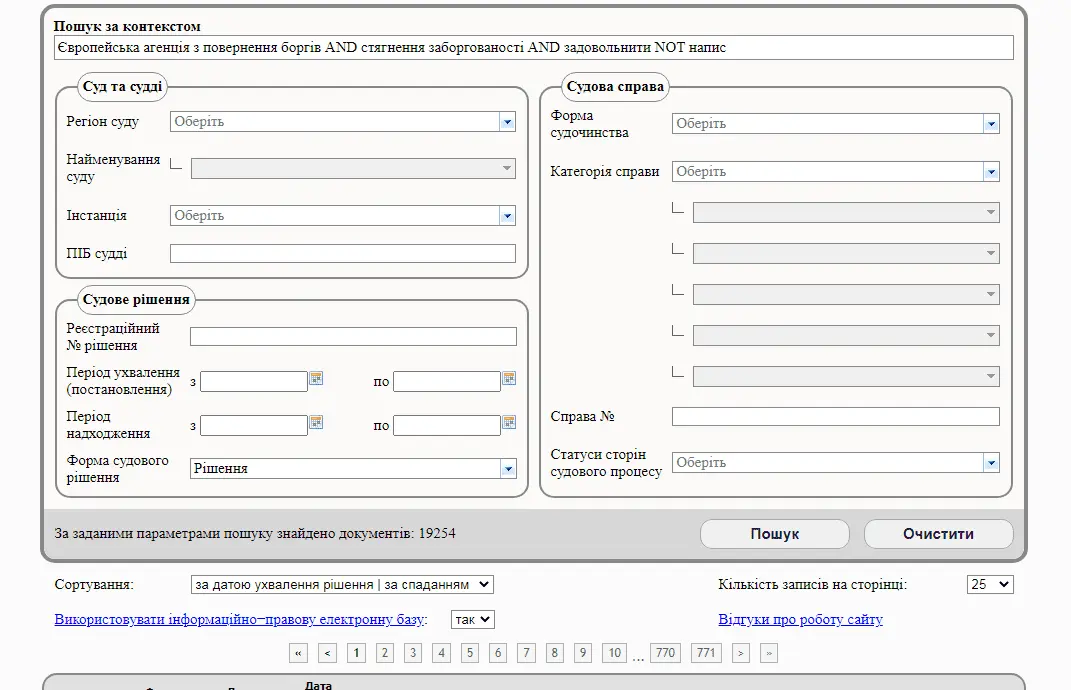Click the dropdown arrow beside Форма судочинства

[x=991, y=123]
